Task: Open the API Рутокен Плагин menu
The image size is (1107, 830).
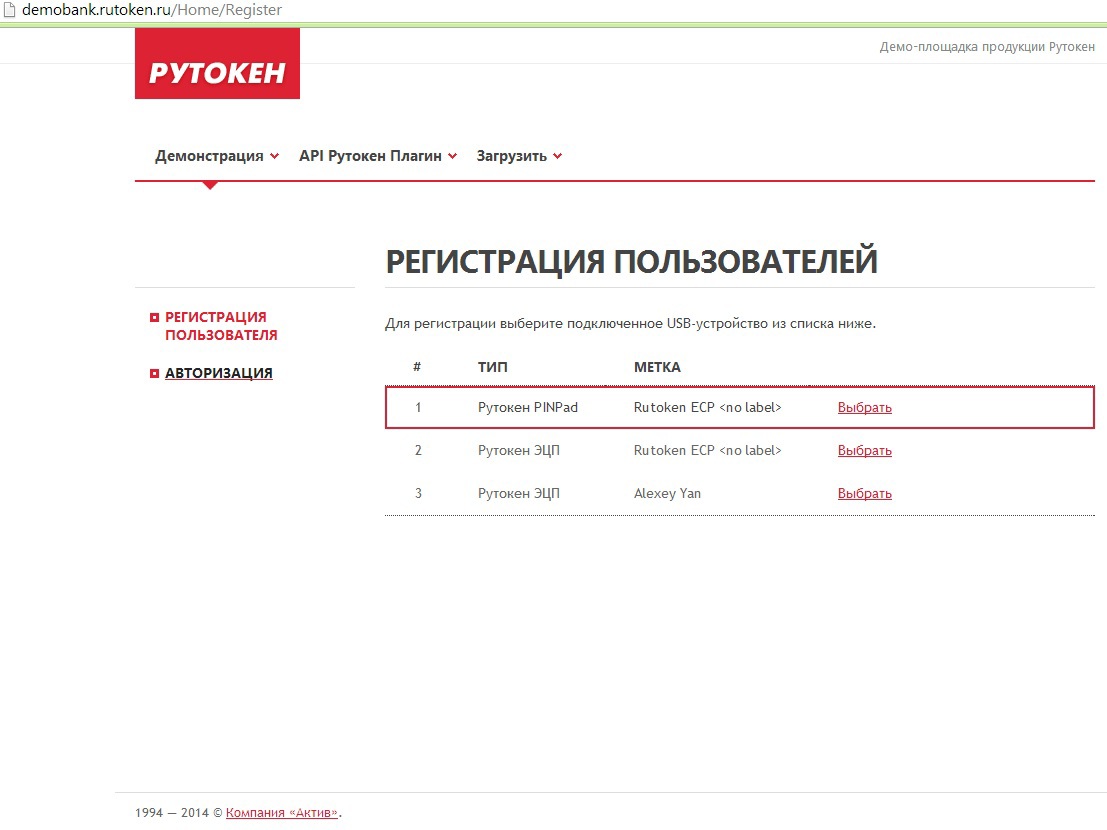Action: point(370,156)
